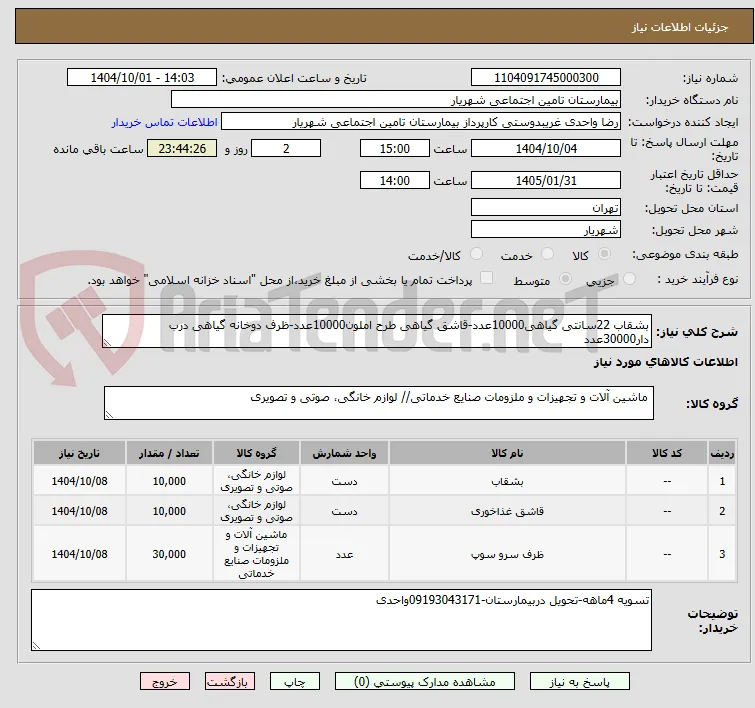Click remaining days field showing 2

(286, 148)
